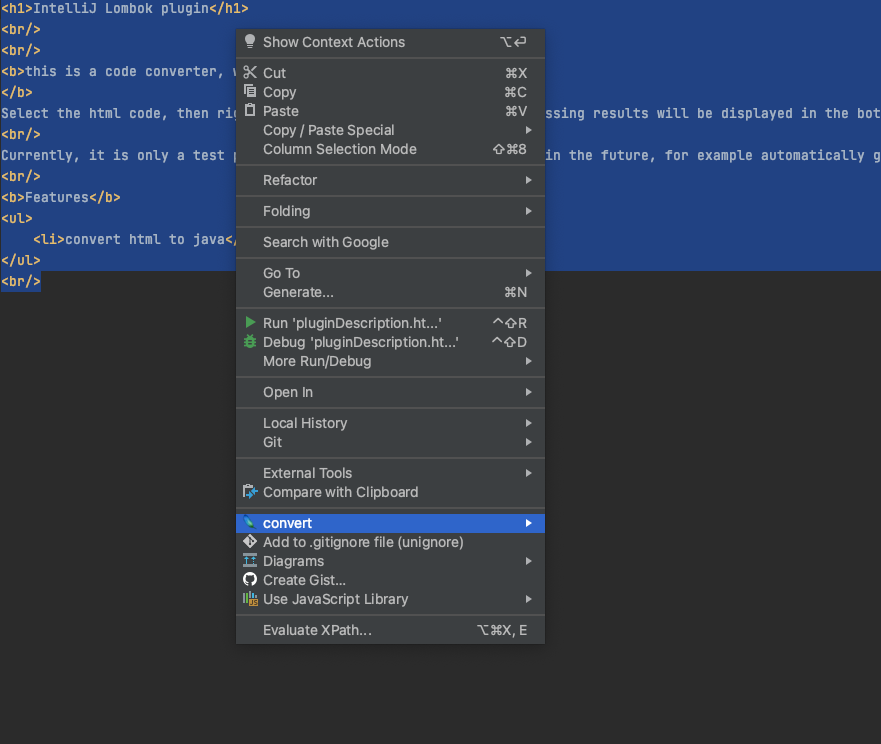This screenshot has width=881, height=744.
Task: Expand the Git submenu arrow
Action: click(529, 442)
